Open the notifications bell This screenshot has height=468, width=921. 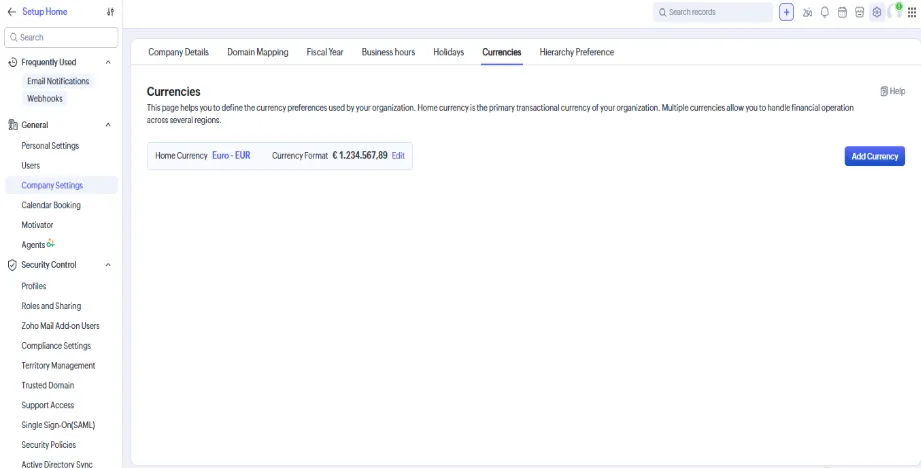coord(825,12)
